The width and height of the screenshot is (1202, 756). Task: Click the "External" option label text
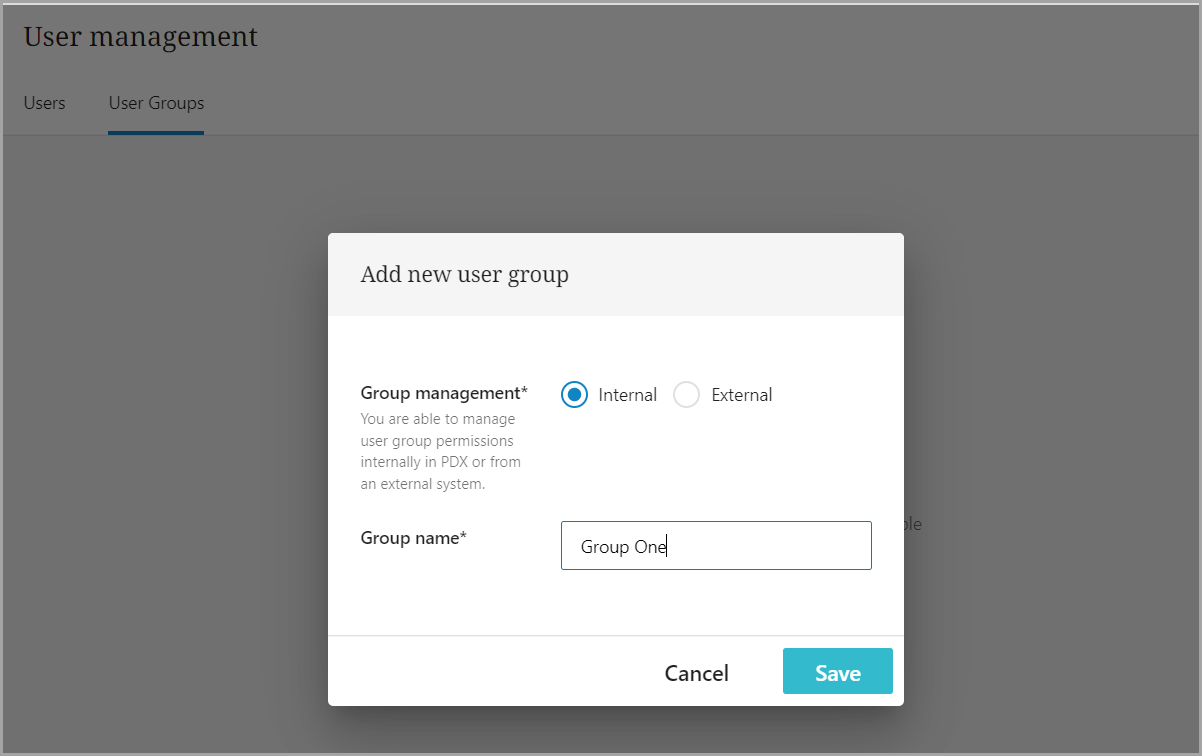pos(741,395)
